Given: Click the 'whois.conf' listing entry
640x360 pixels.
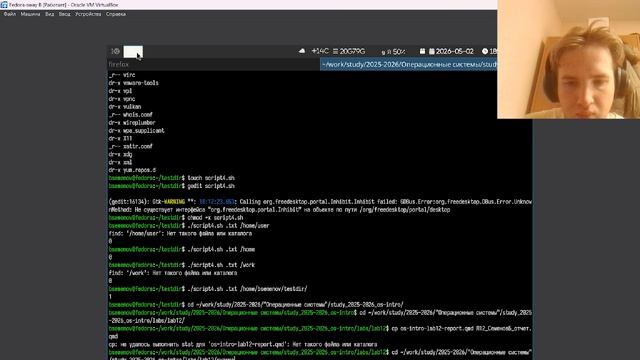Looking at the screenshot, I should coord(138,115).
